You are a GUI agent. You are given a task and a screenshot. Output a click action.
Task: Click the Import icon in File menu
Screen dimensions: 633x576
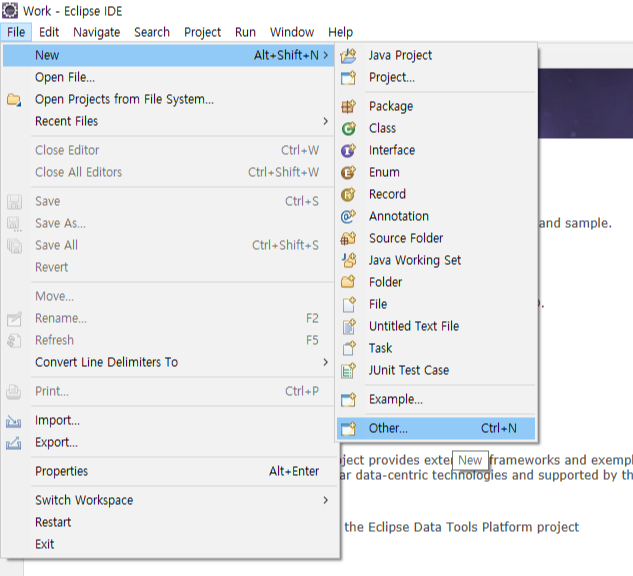click(14, 421)
